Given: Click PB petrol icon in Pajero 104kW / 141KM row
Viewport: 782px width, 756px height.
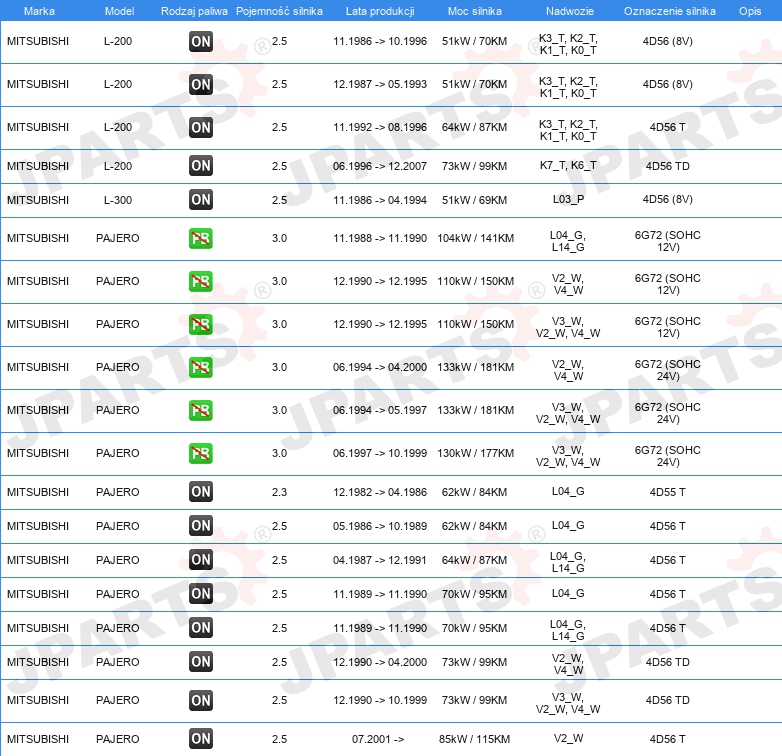Looking at the screenshot, I should click(201, 238).
